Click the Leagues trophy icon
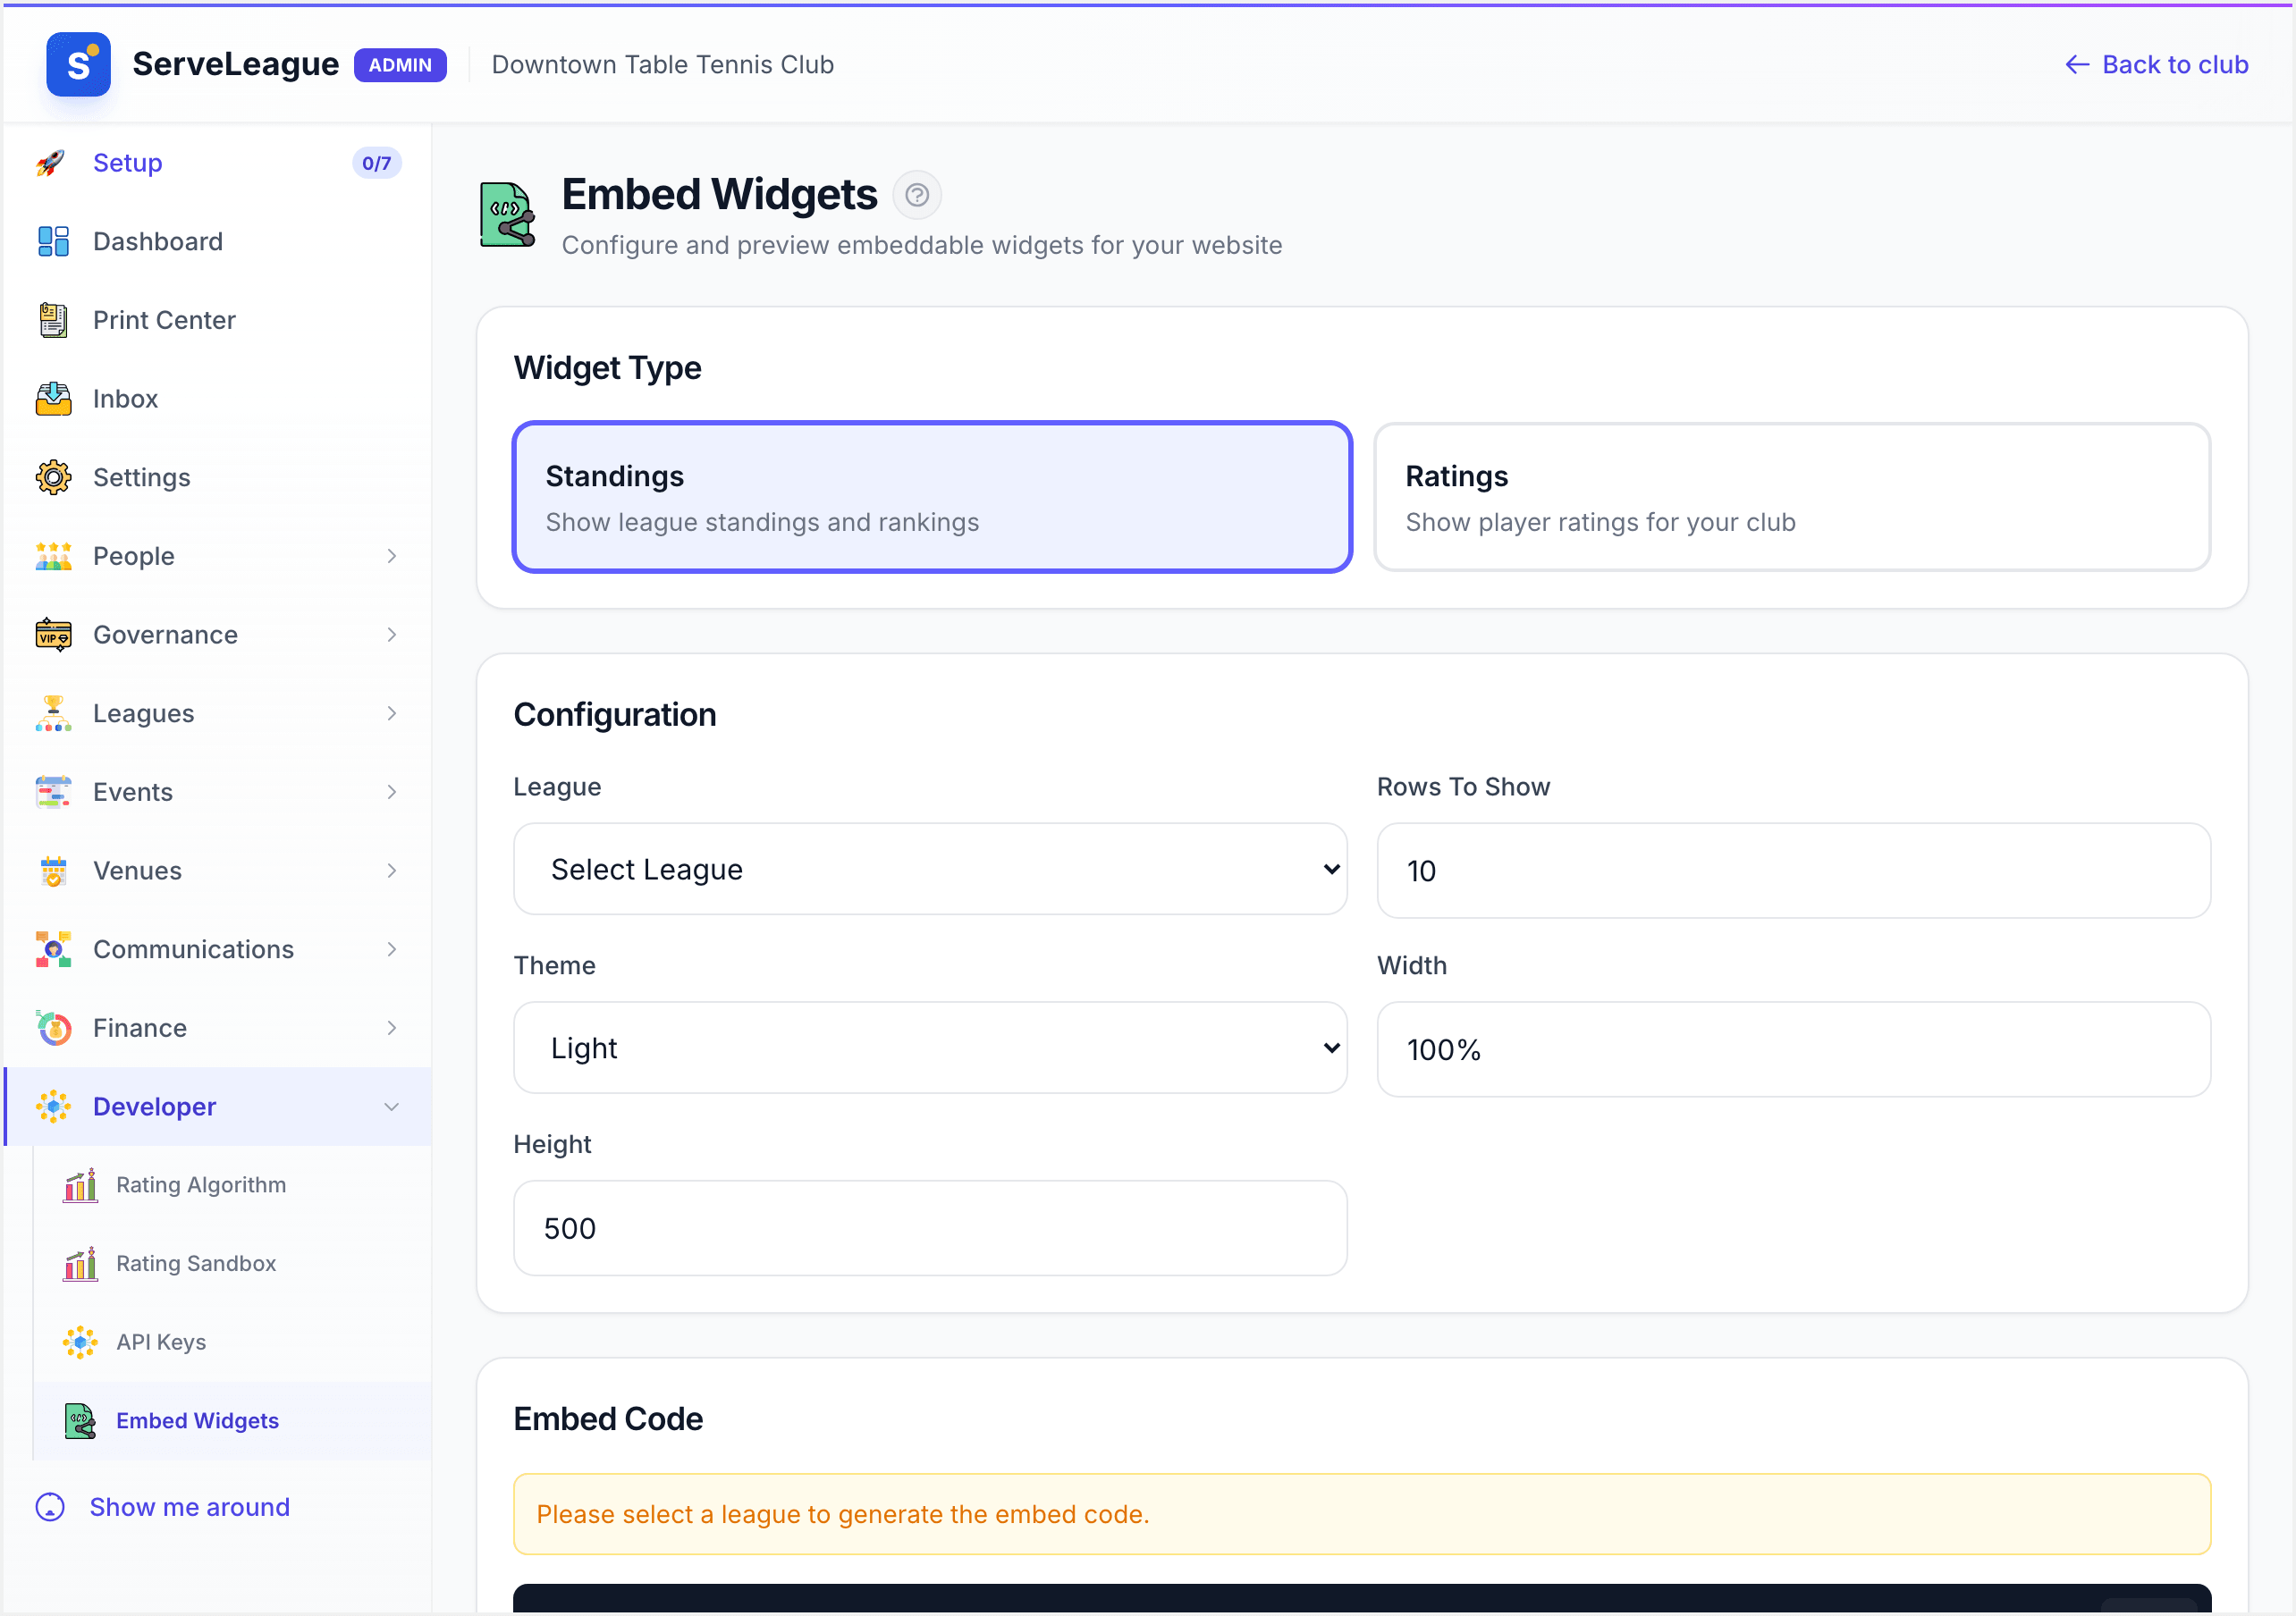This screenshot has width=2296, height=1616. [x=53, y=713]
